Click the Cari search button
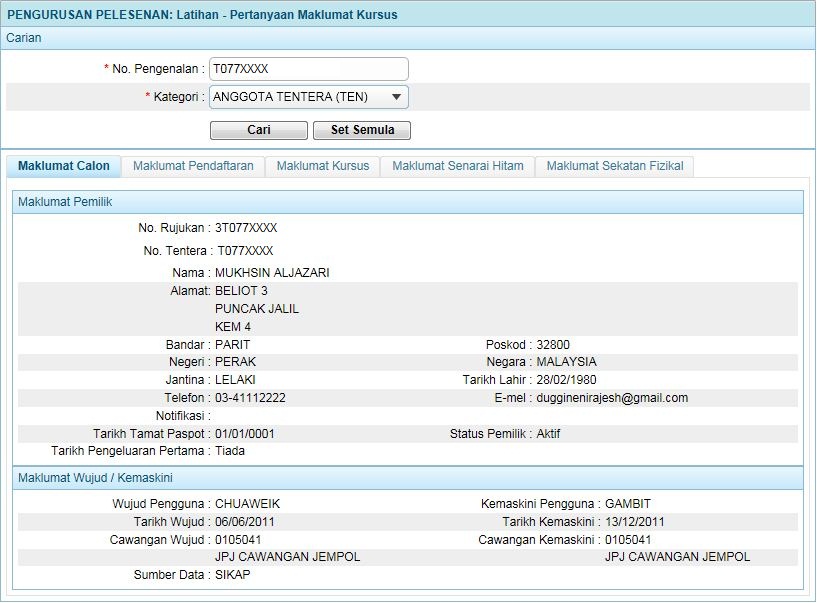 click(x=258, y=130)
